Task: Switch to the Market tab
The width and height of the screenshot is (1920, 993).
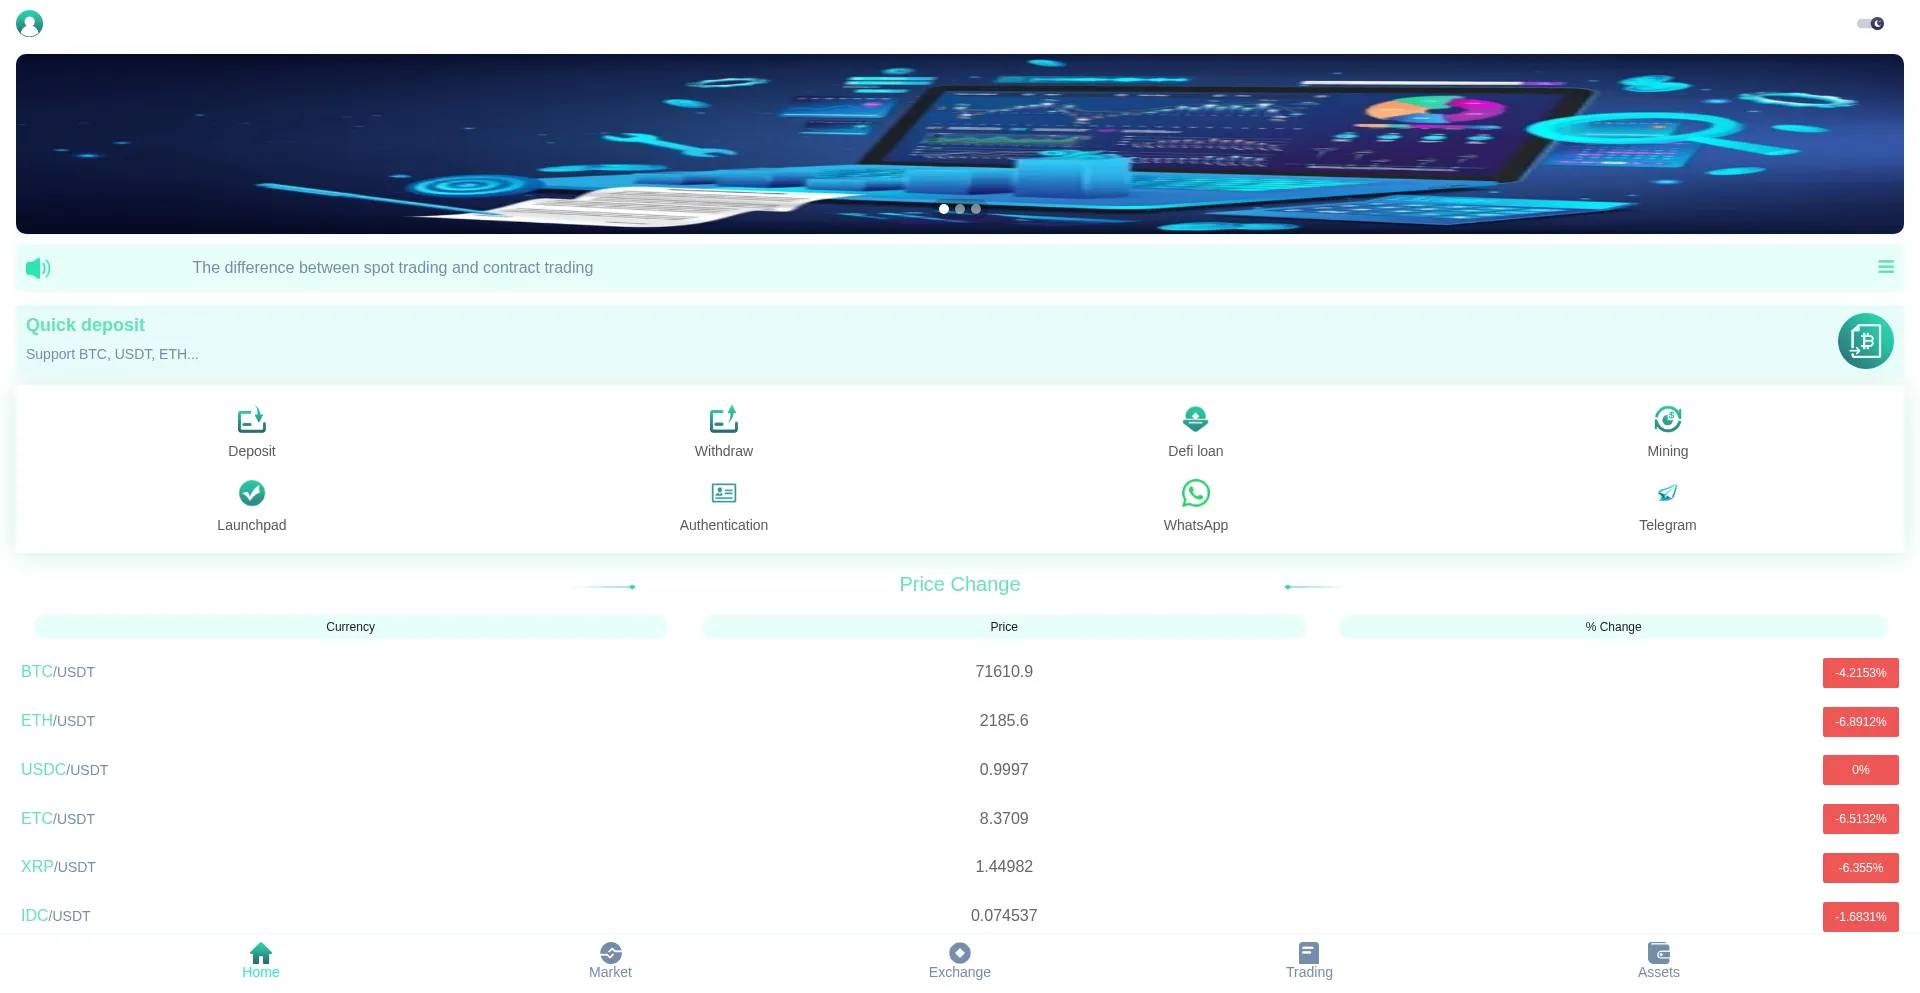Action: tap(610, 961)
